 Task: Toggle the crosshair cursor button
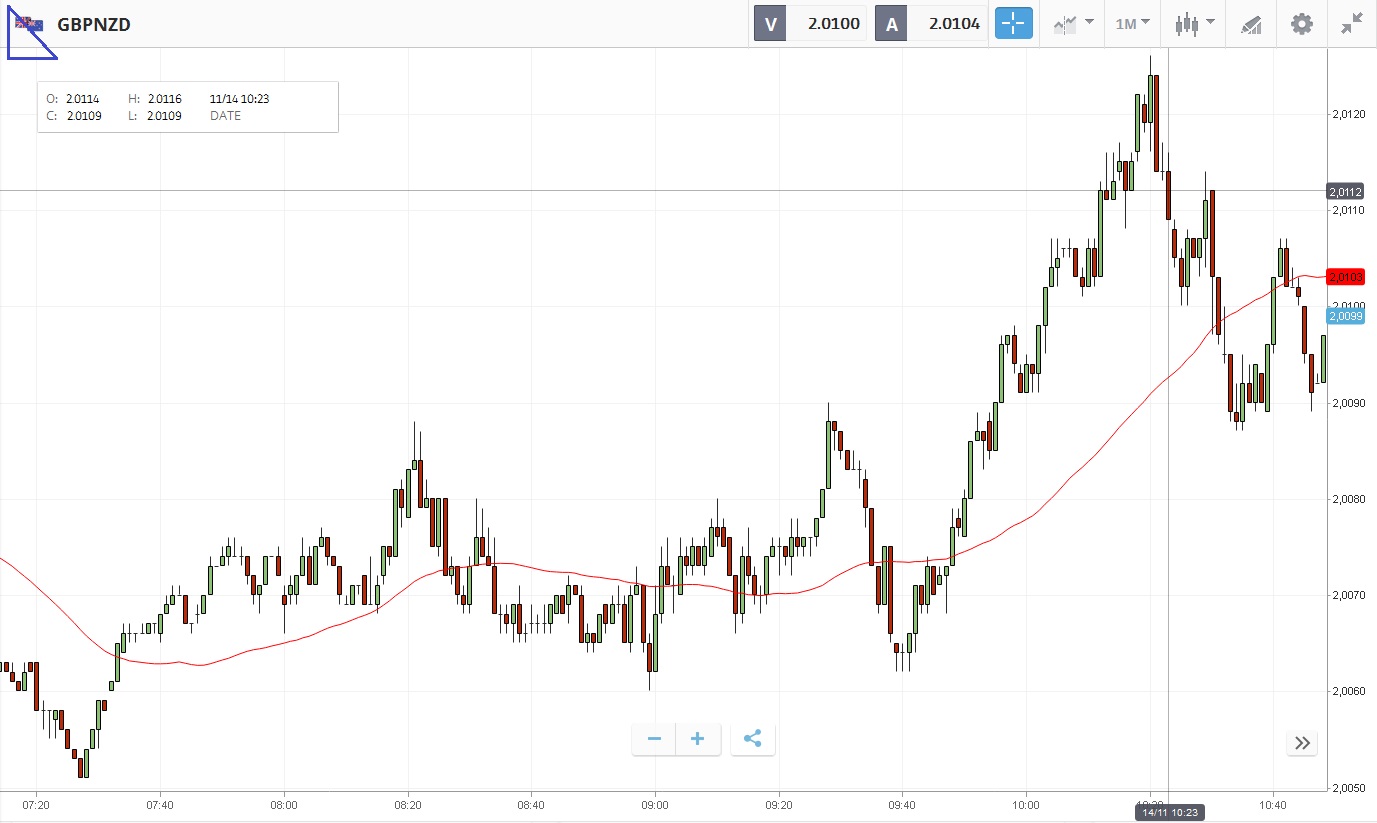pos(1012,24)
